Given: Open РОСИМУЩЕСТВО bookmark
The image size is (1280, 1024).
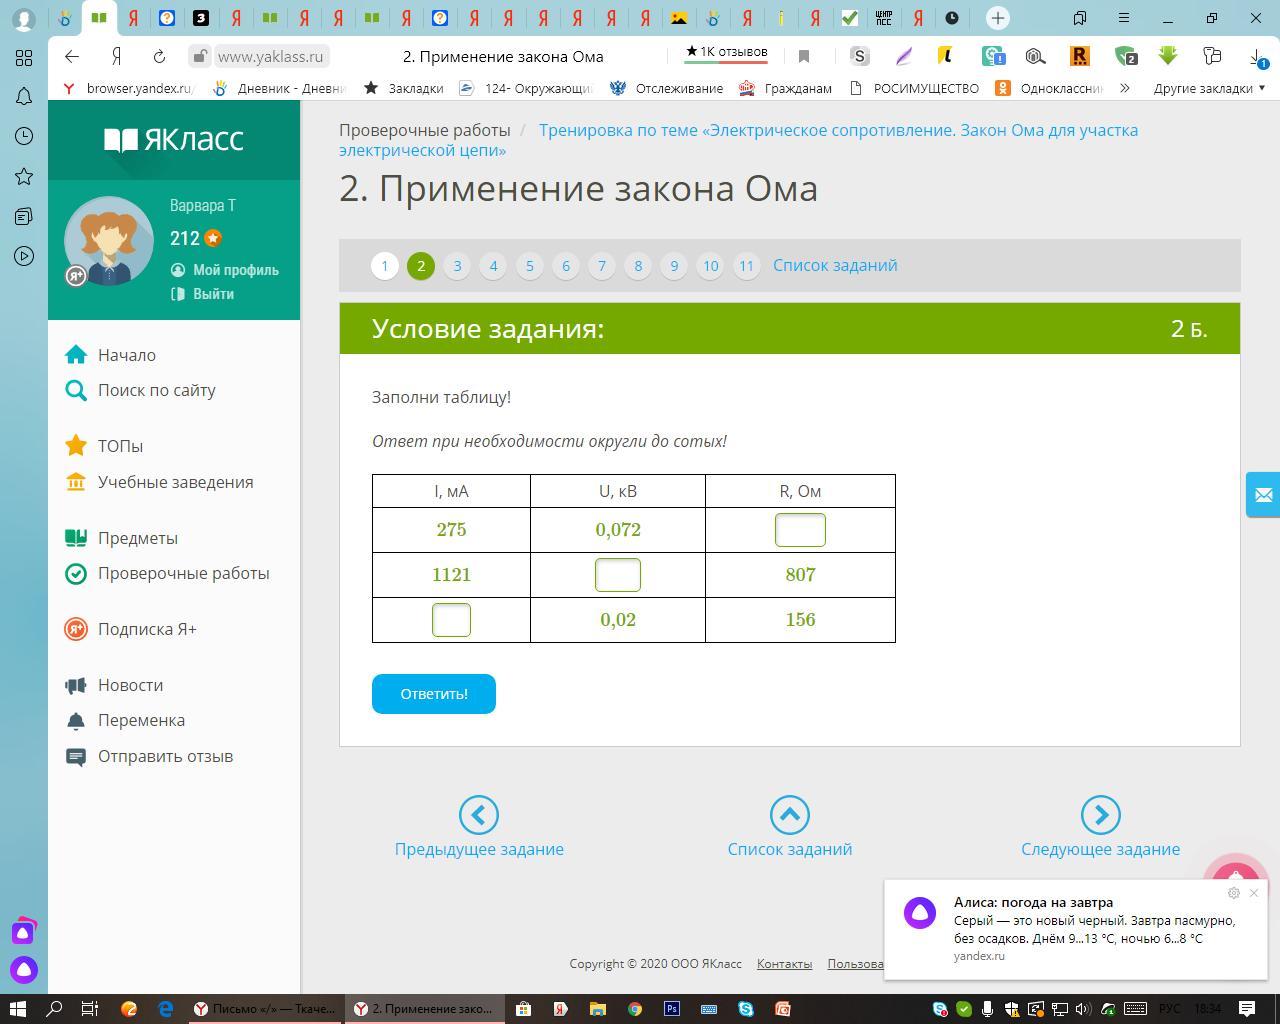Looking at the screenshot, I should point(915,88).
